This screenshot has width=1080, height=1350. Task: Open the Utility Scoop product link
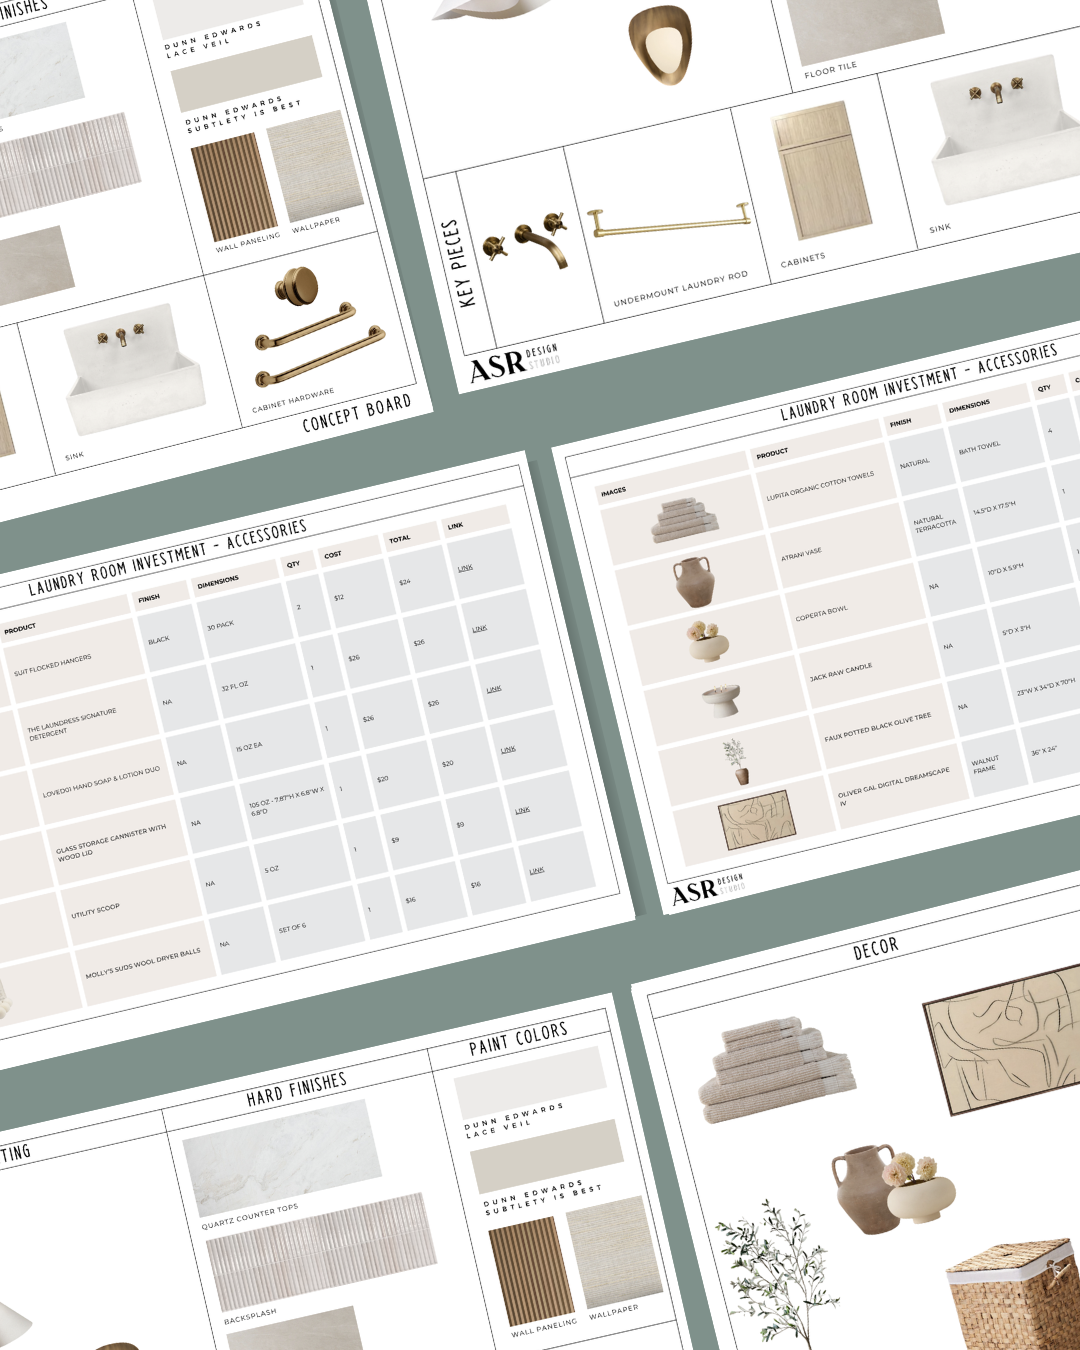click(522, 810)
